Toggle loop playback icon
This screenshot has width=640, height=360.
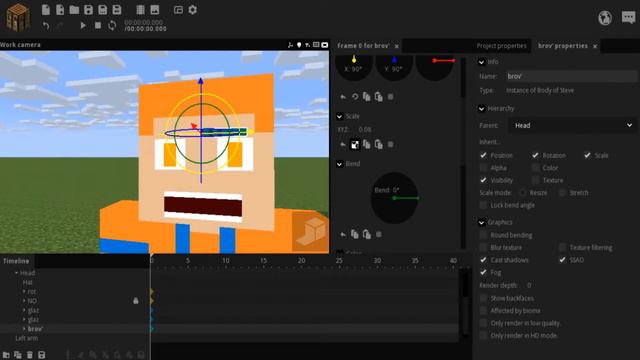112,25
